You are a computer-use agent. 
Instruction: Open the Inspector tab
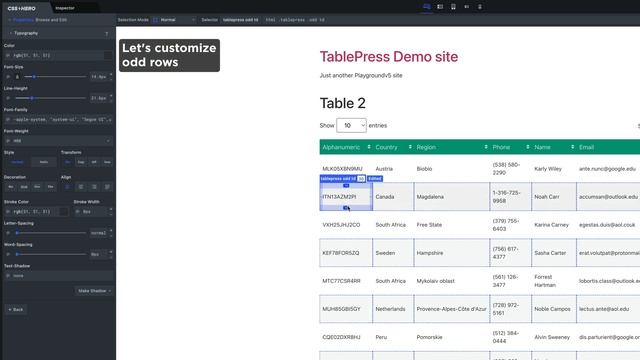65,8
